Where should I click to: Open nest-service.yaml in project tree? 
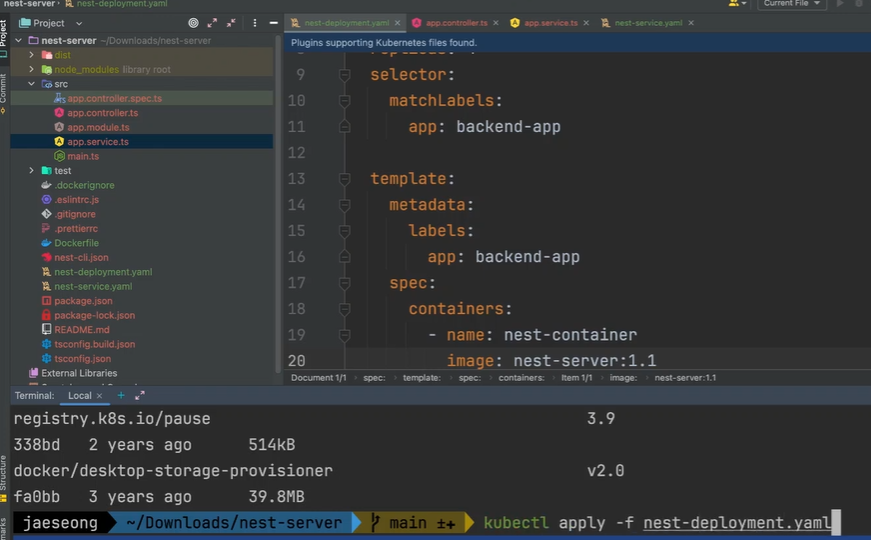93,286
